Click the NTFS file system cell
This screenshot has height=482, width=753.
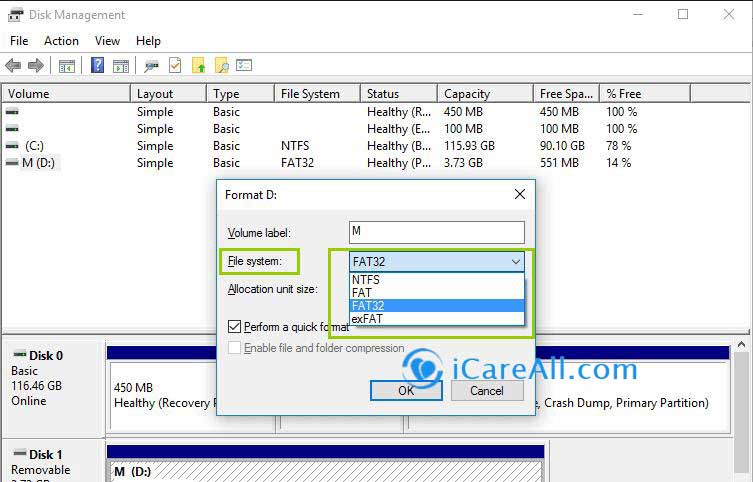click(295, 145)
